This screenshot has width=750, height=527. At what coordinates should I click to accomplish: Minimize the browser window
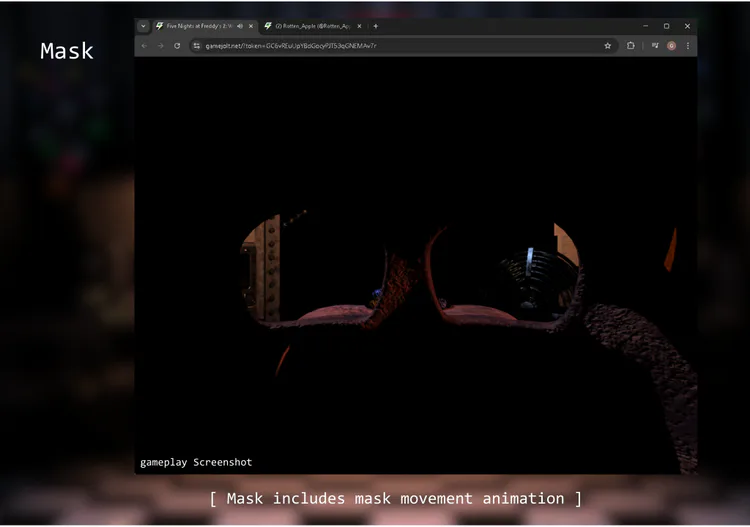646,26
